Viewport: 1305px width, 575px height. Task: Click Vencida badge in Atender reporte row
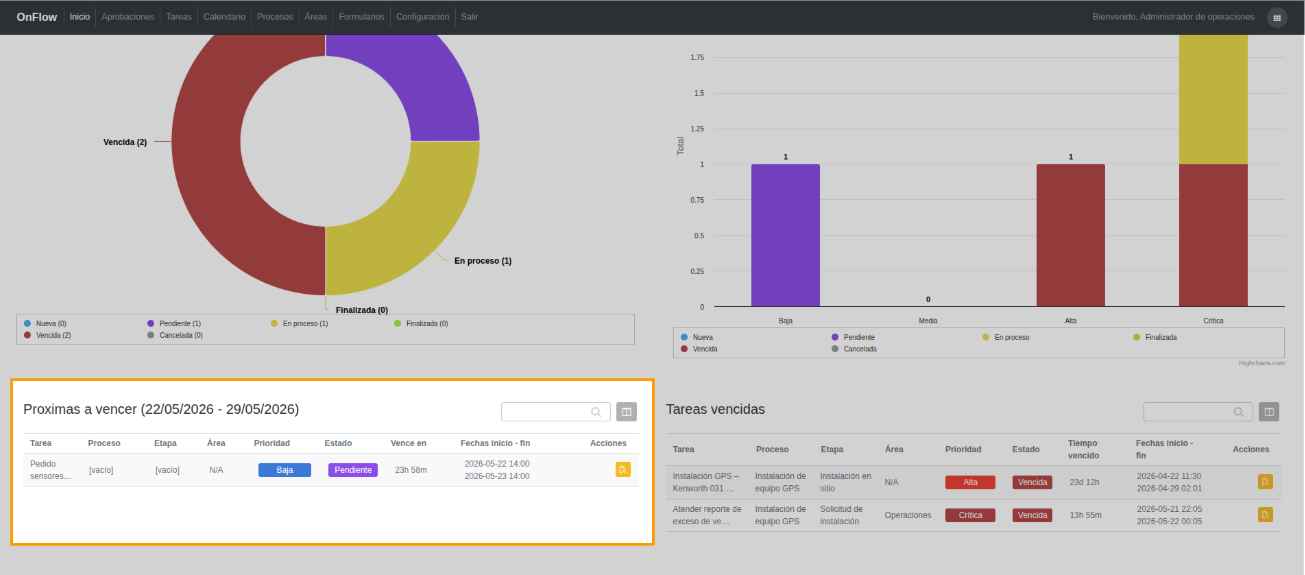tap(1032, 515)
